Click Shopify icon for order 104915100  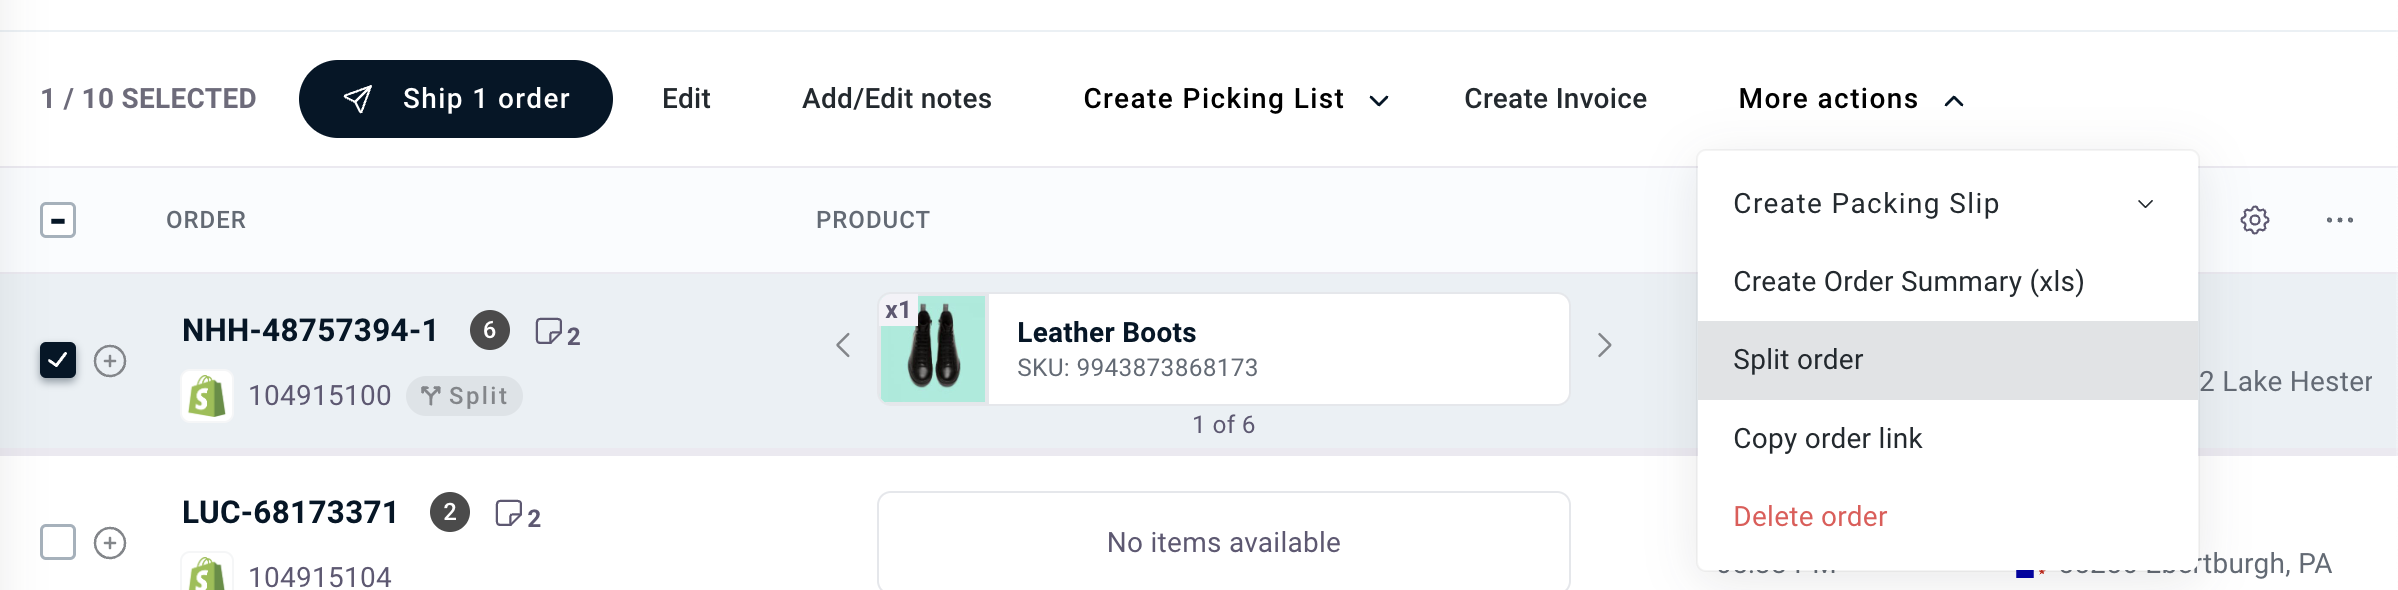coord(207,396)
